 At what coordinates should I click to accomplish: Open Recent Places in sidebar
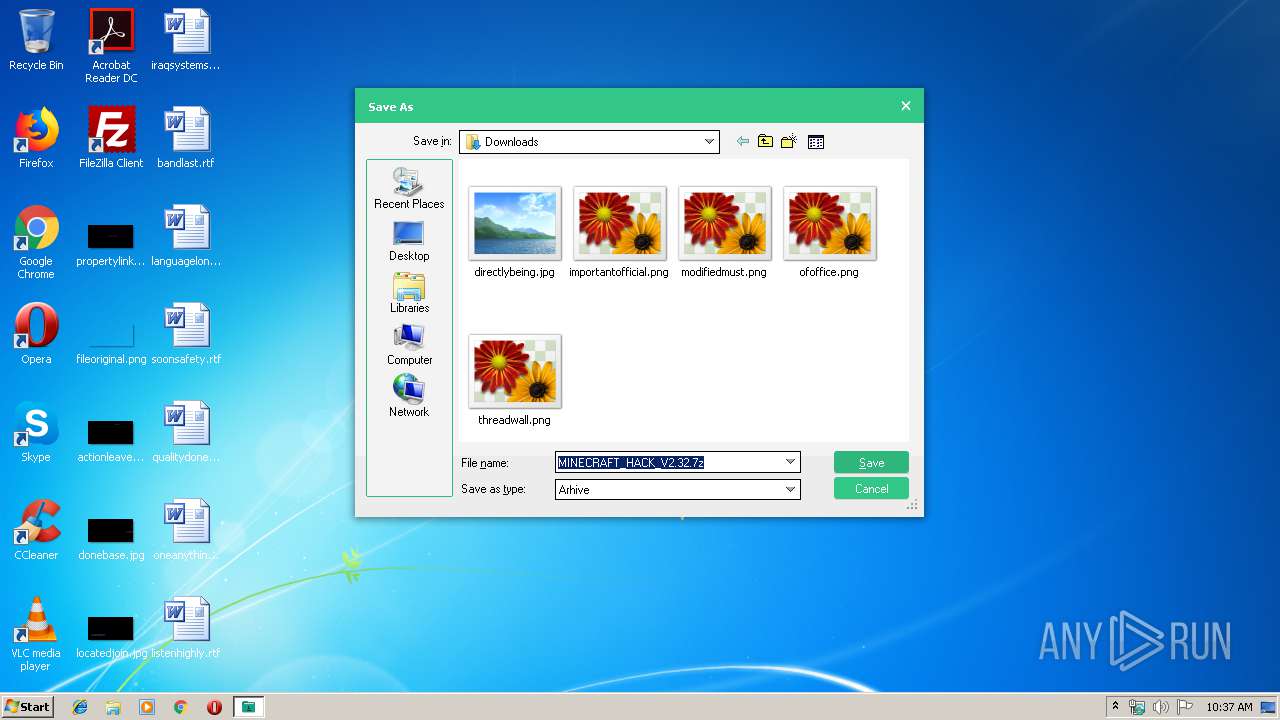pos(409,188)
